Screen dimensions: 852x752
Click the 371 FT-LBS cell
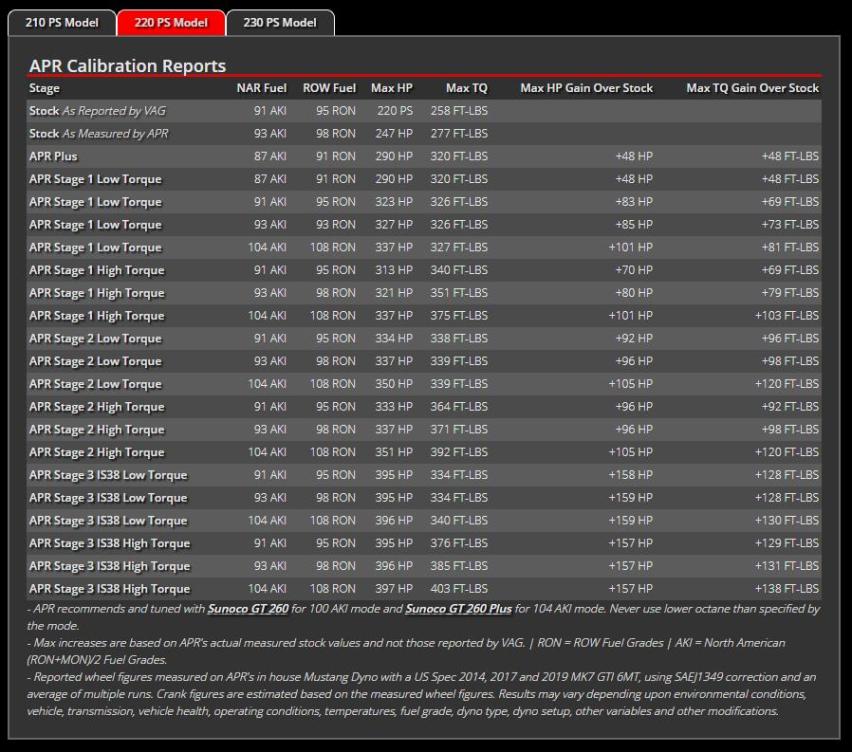[x=459, y=430]
